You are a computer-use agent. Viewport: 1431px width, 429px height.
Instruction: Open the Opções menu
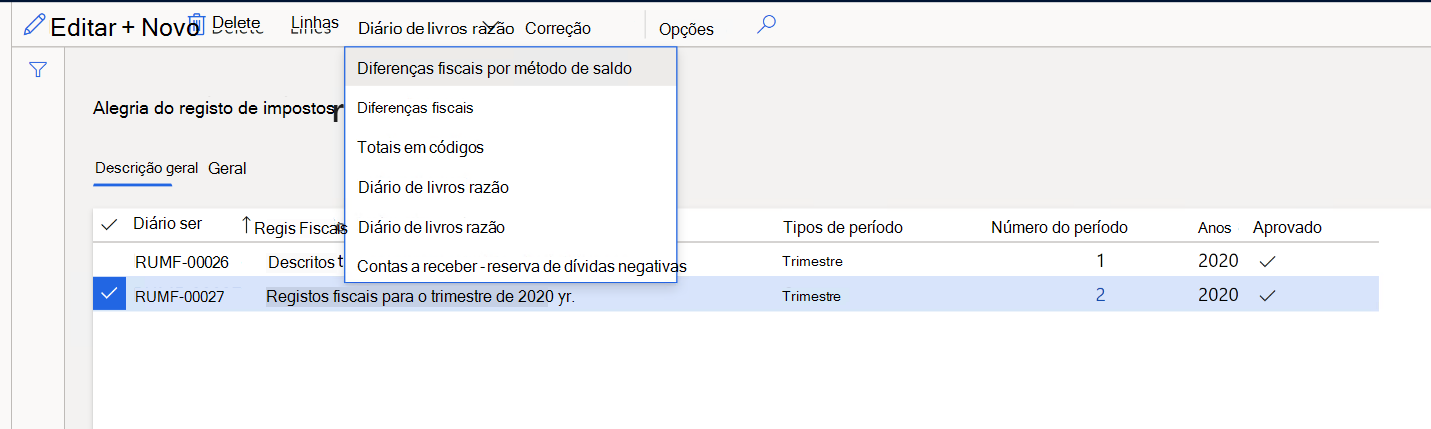click(686, 29)
